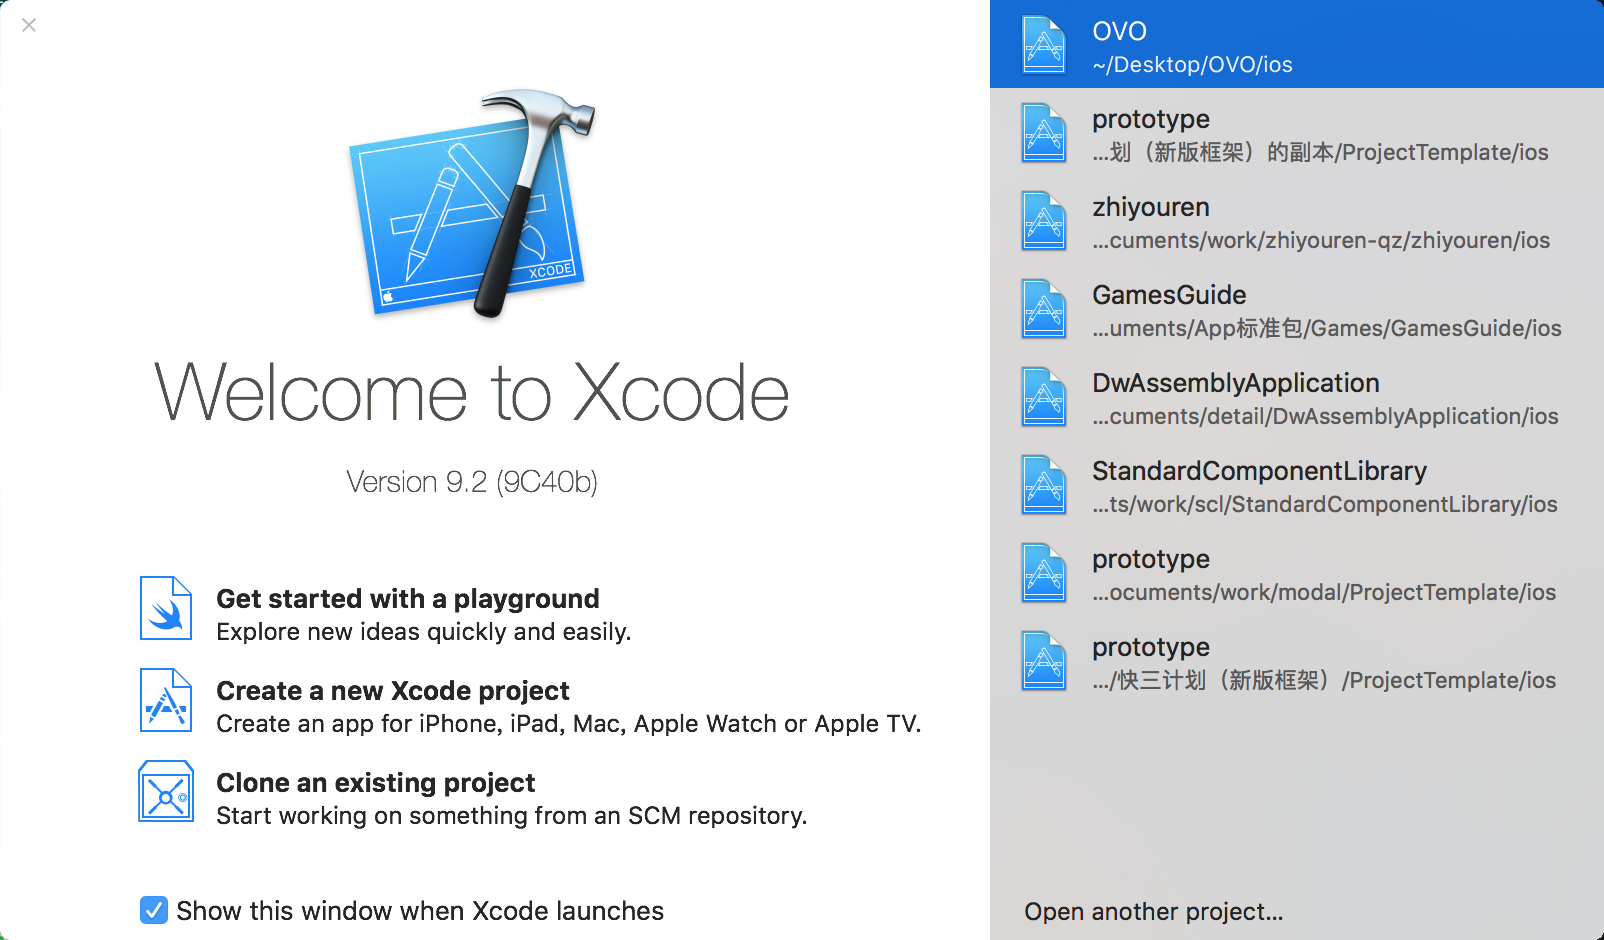This screenshot has height=940, width=1604.
Task: Click the OVO project file icon
Action: [x=1043, y=44]
